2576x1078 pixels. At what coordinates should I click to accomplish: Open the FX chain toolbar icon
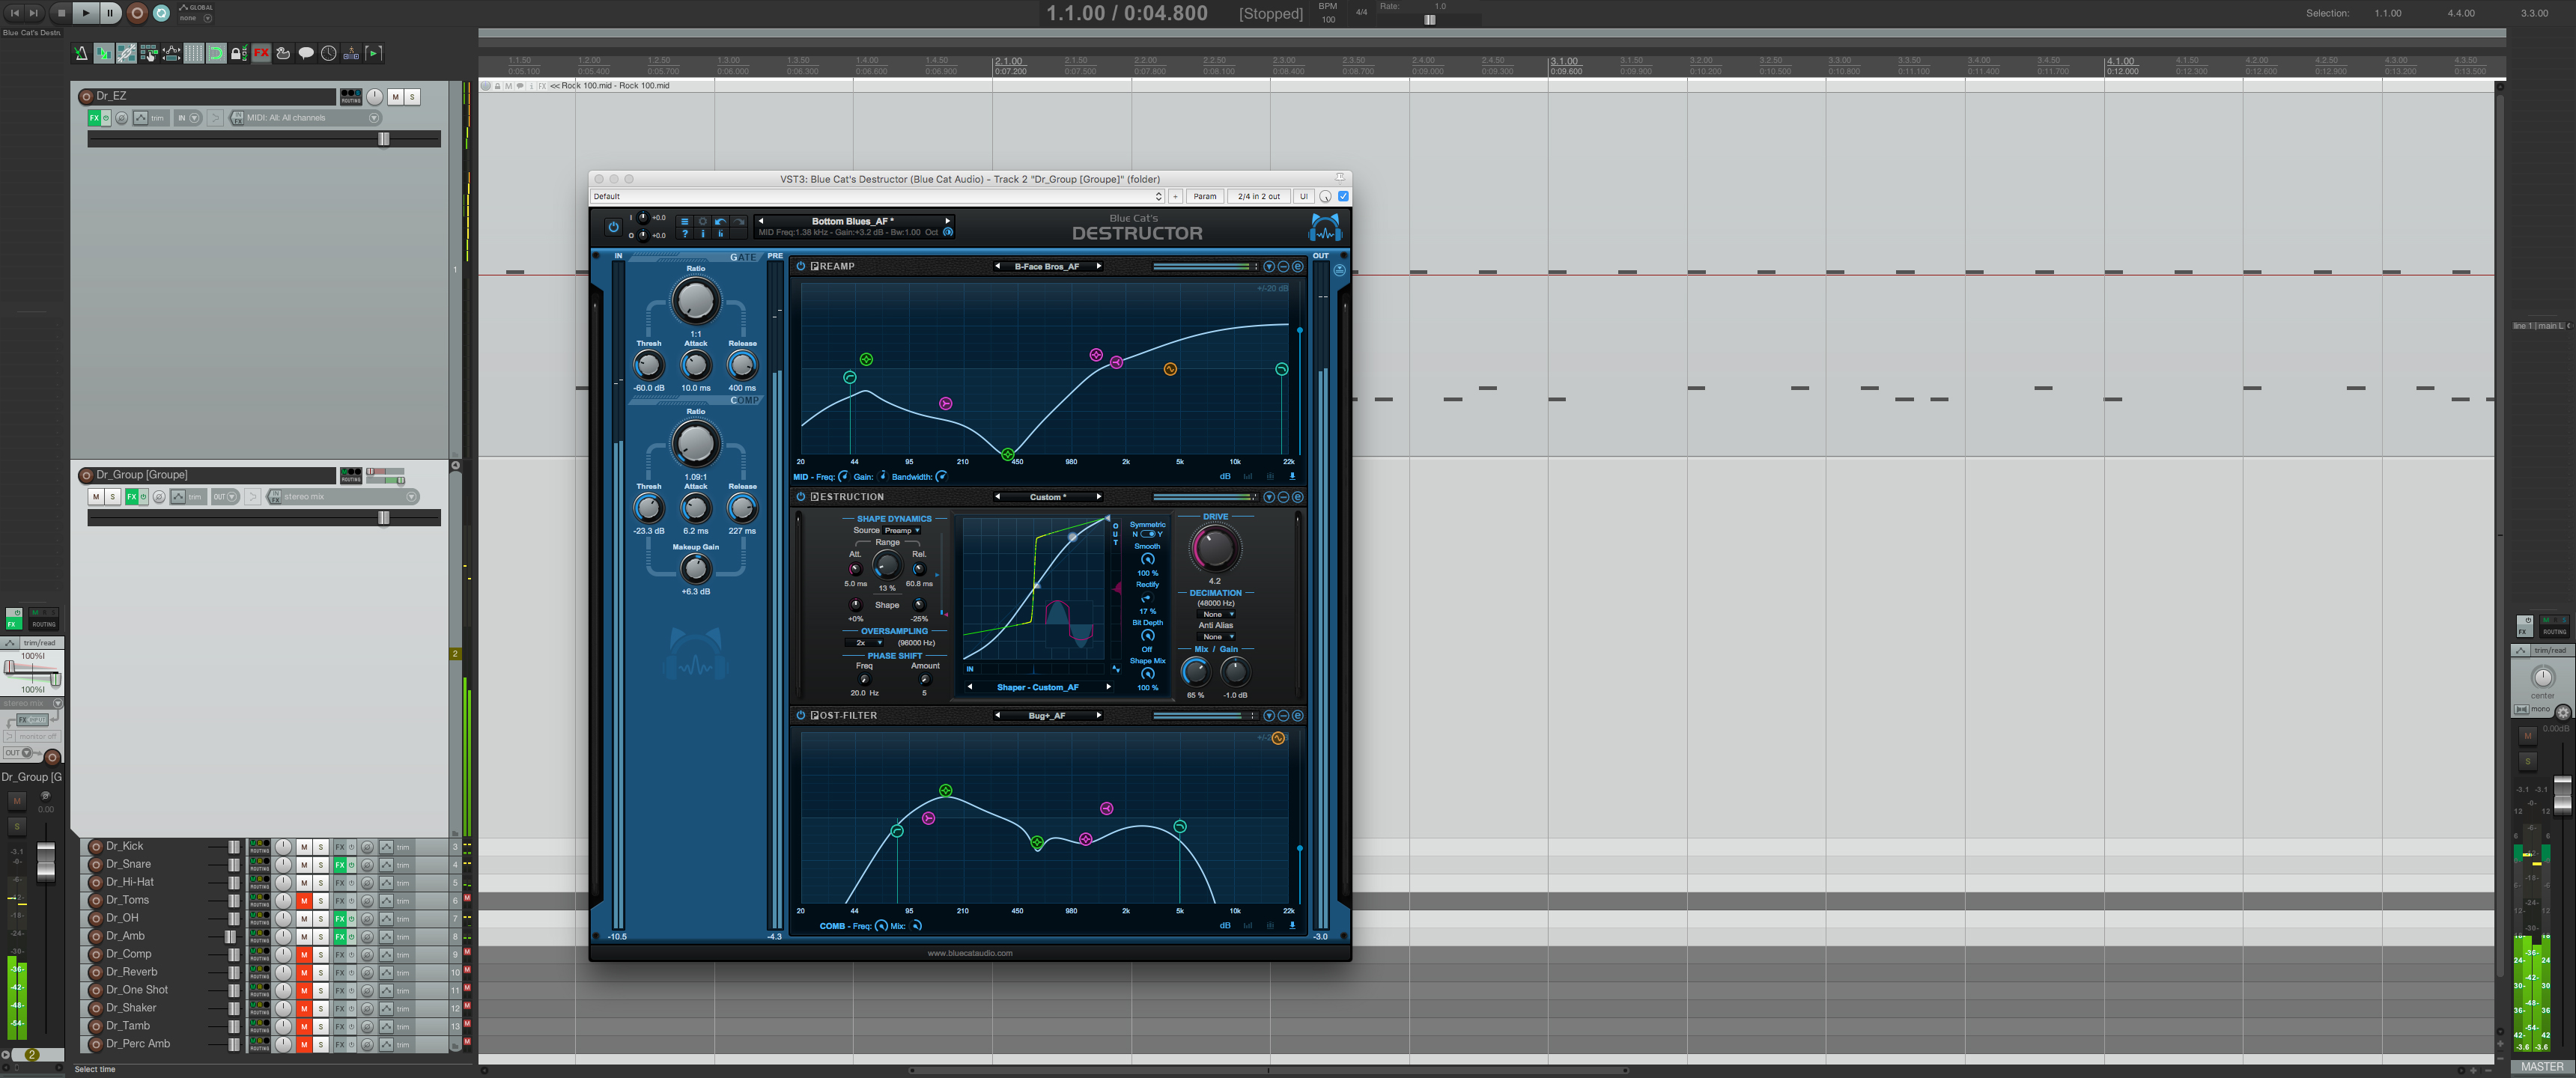coord(261,53)
